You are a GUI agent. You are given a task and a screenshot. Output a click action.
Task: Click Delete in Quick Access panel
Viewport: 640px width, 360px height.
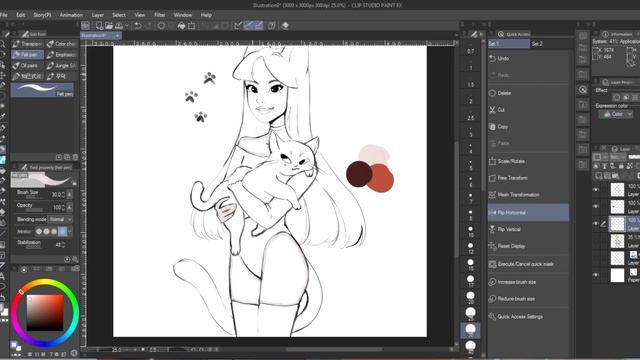click(528, 93)
